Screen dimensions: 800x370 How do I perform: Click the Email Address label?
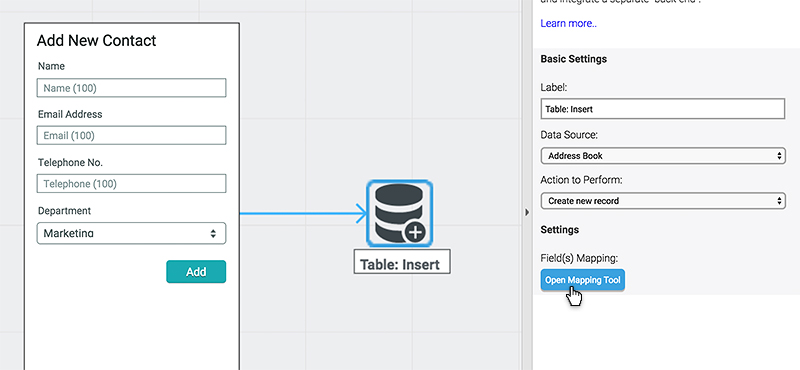70,114
